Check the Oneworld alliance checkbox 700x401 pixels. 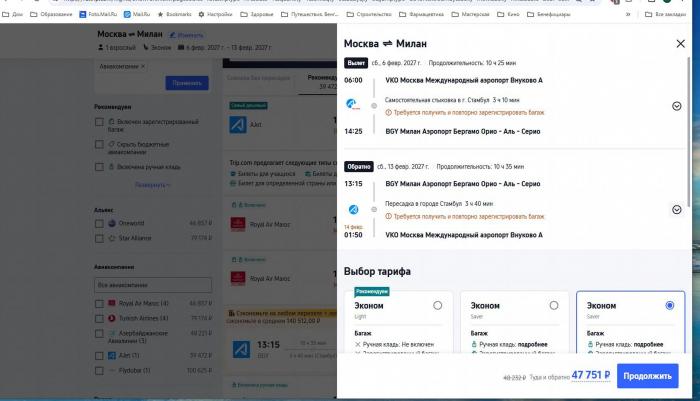[99, 223]
